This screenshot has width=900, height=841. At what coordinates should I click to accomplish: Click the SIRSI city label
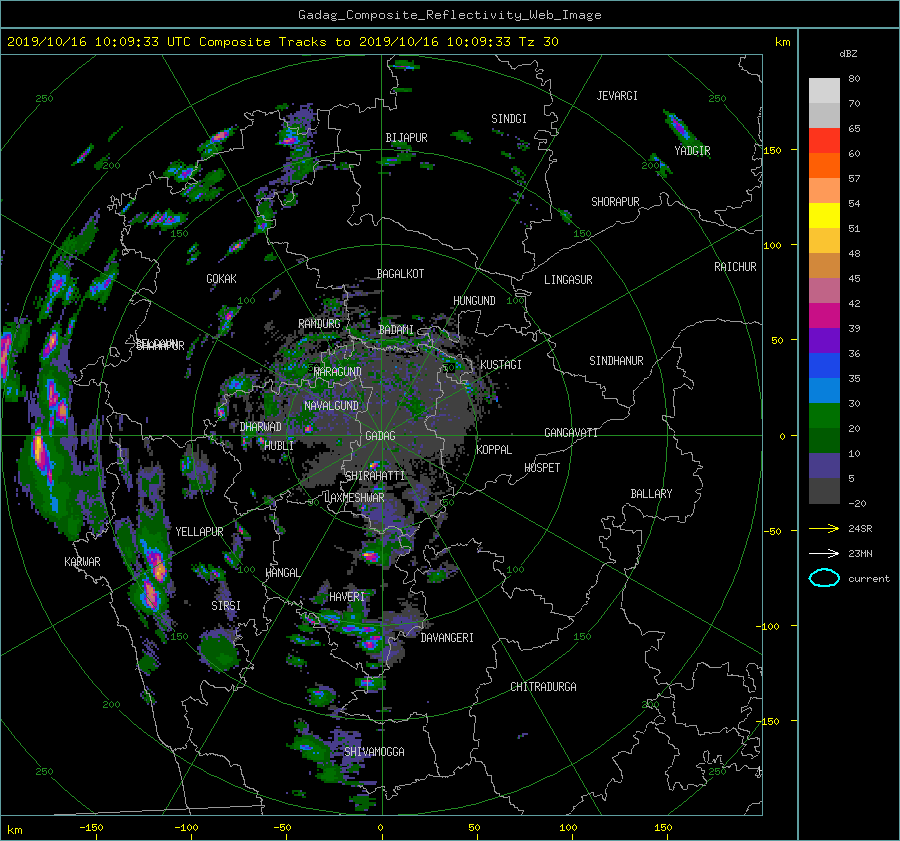pyautogui.click(x=226, y=606)
